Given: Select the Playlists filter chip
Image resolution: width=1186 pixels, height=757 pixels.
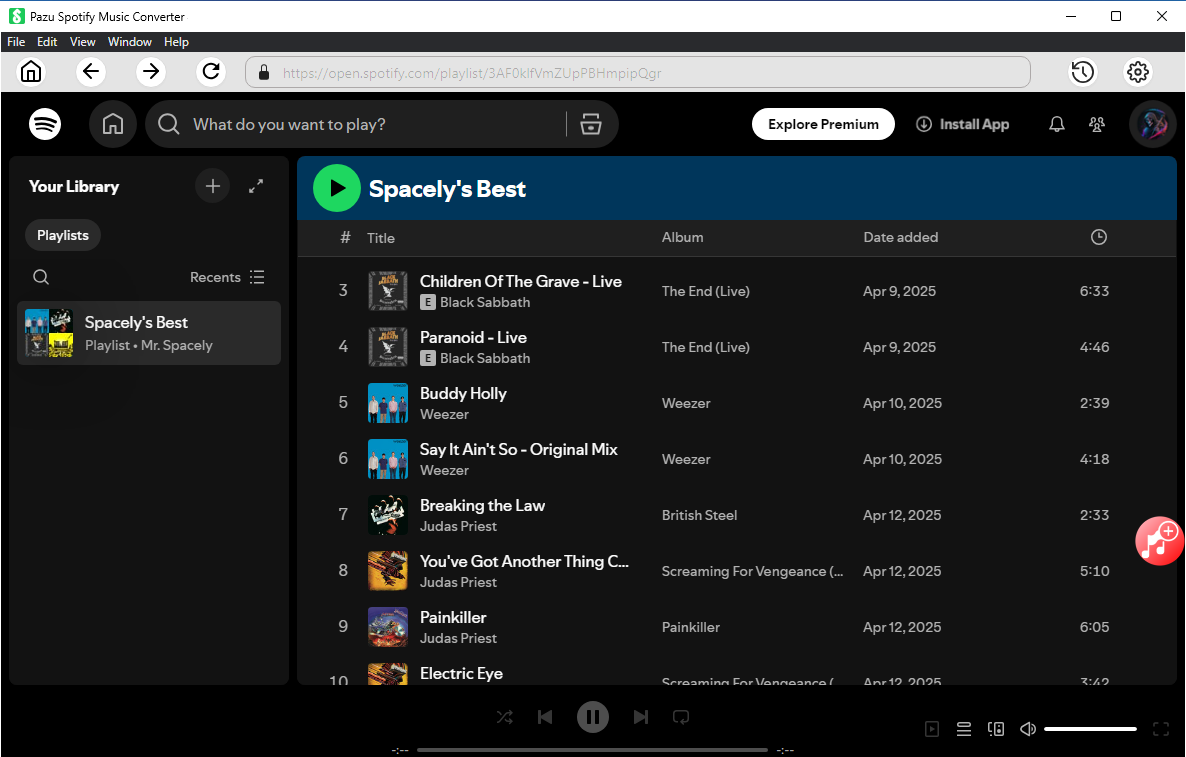Looking at the screenshot, I should (63, 235).
